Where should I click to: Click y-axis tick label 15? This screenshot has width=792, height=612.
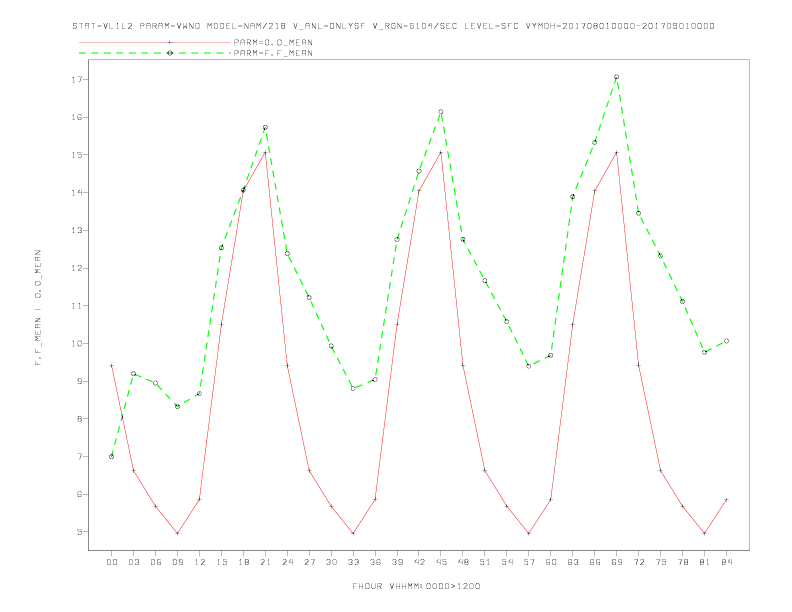tap(76, 155)
